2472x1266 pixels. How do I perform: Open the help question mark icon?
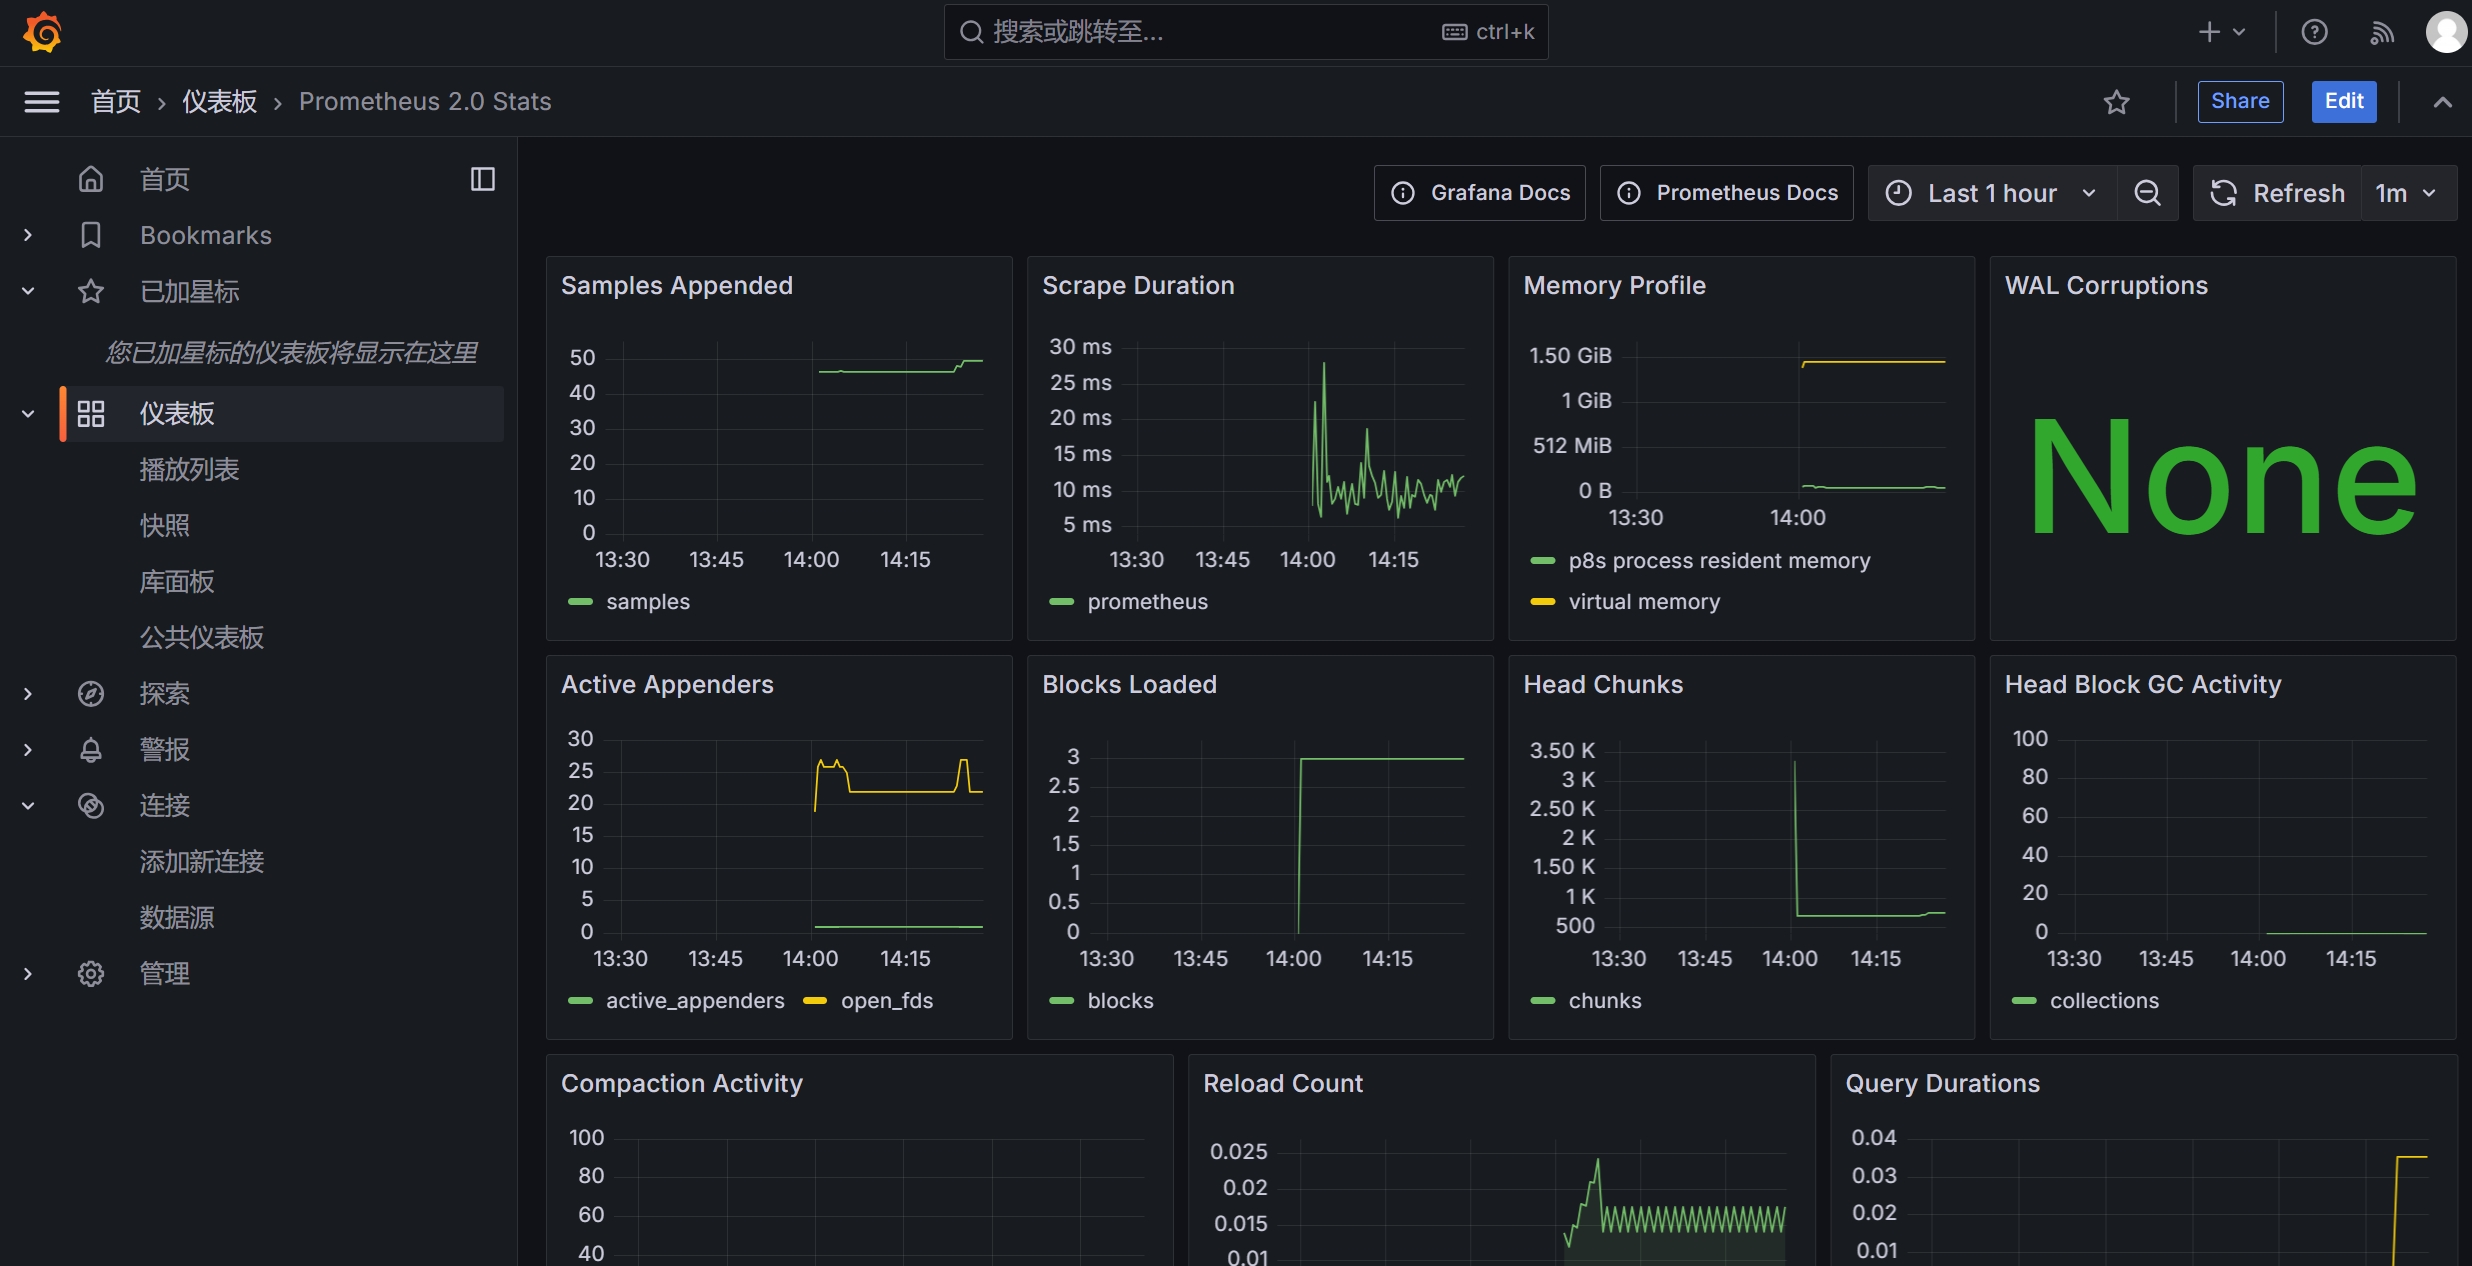(2314, 32)
